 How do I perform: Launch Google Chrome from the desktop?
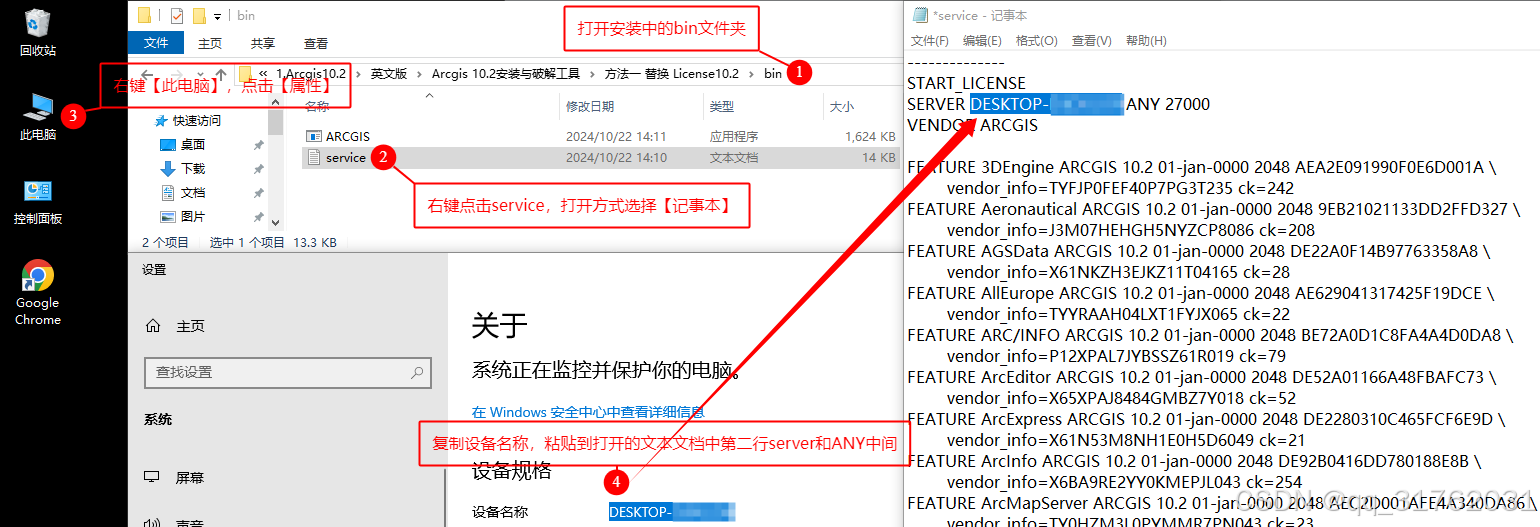38,292
